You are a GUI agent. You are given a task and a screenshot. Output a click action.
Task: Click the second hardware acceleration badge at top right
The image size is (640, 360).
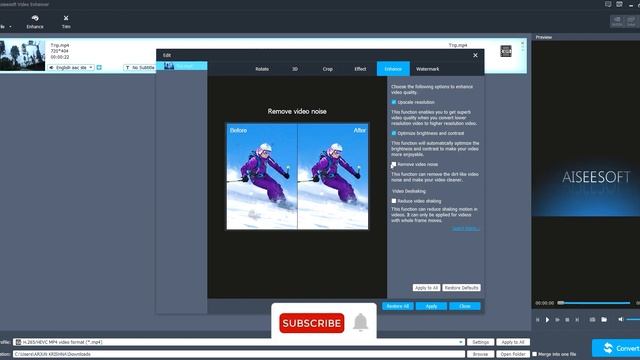click(x=631, y=21)
